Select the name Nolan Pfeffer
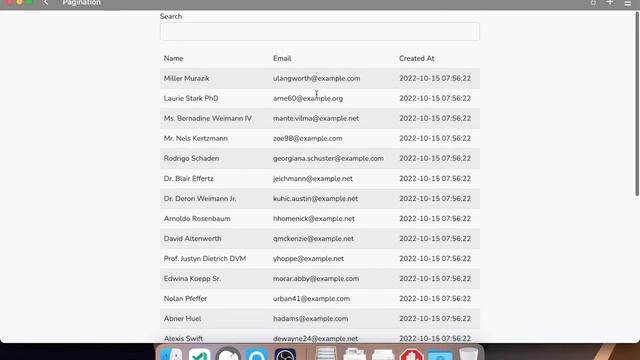640x360 pixels. [x=185, y=298]
